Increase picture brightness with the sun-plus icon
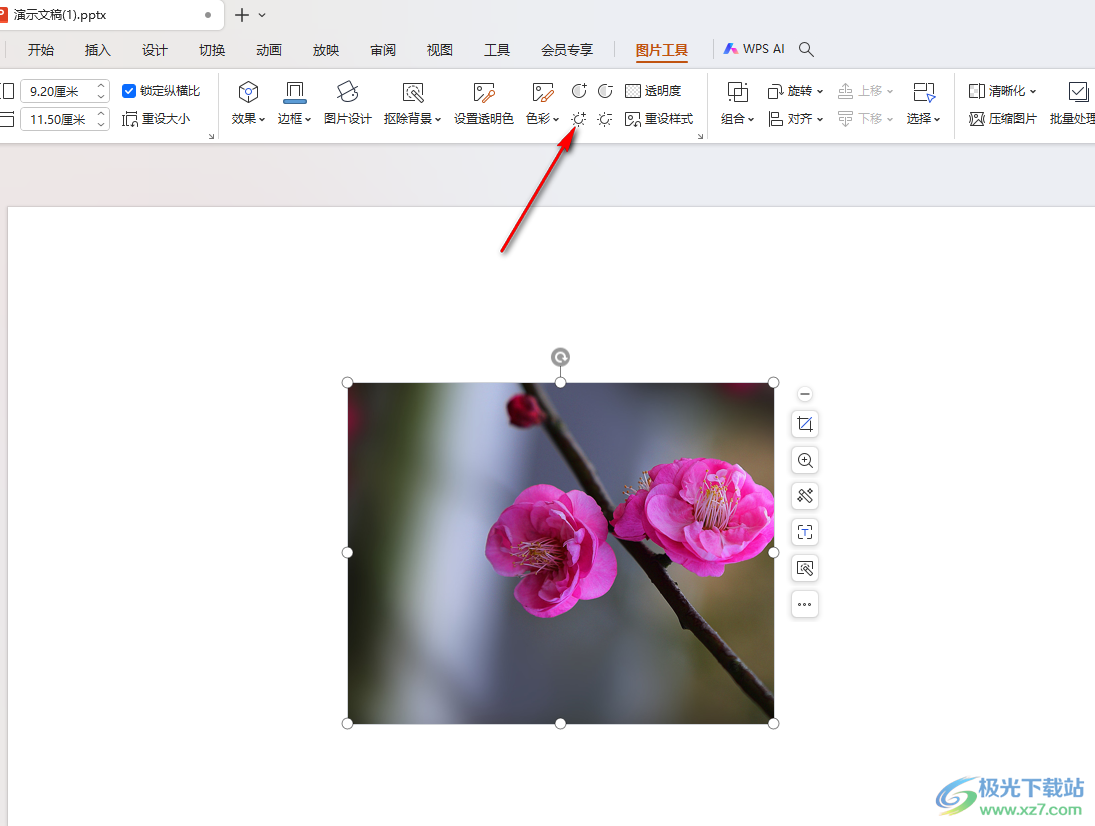Screen dimensions: 1095x826 (579, 119)
